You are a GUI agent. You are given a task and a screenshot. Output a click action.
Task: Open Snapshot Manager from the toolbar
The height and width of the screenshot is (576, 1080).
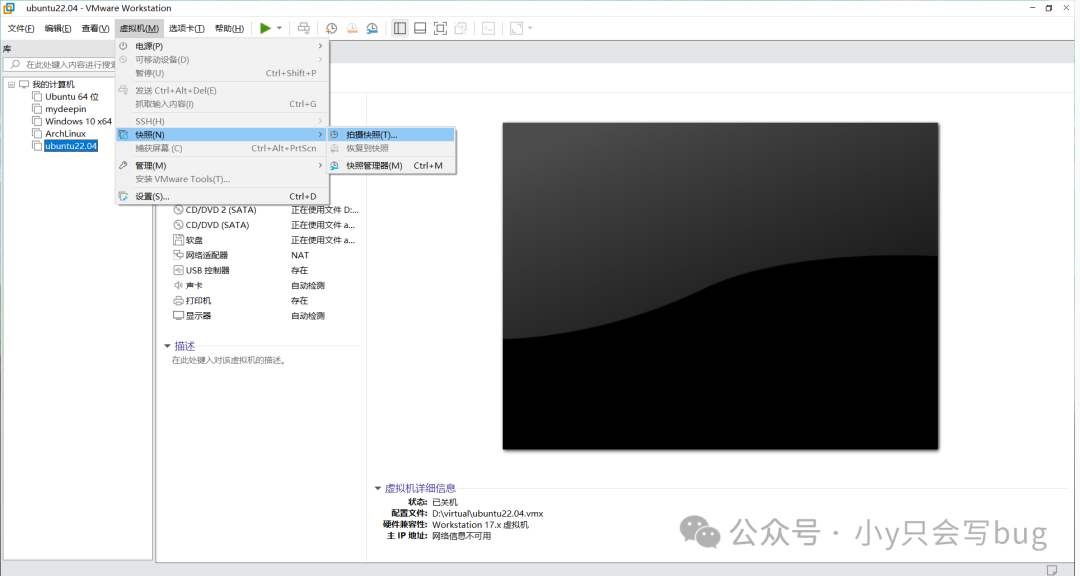tap(371, 28)
